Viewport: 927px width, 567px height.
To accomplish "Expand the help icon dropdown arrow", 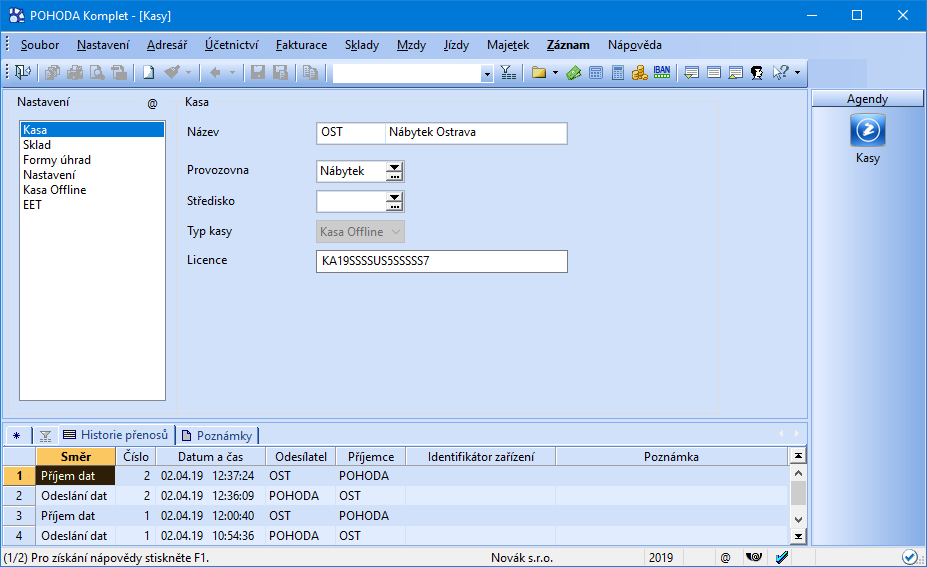I will click(x=798, y=73).
